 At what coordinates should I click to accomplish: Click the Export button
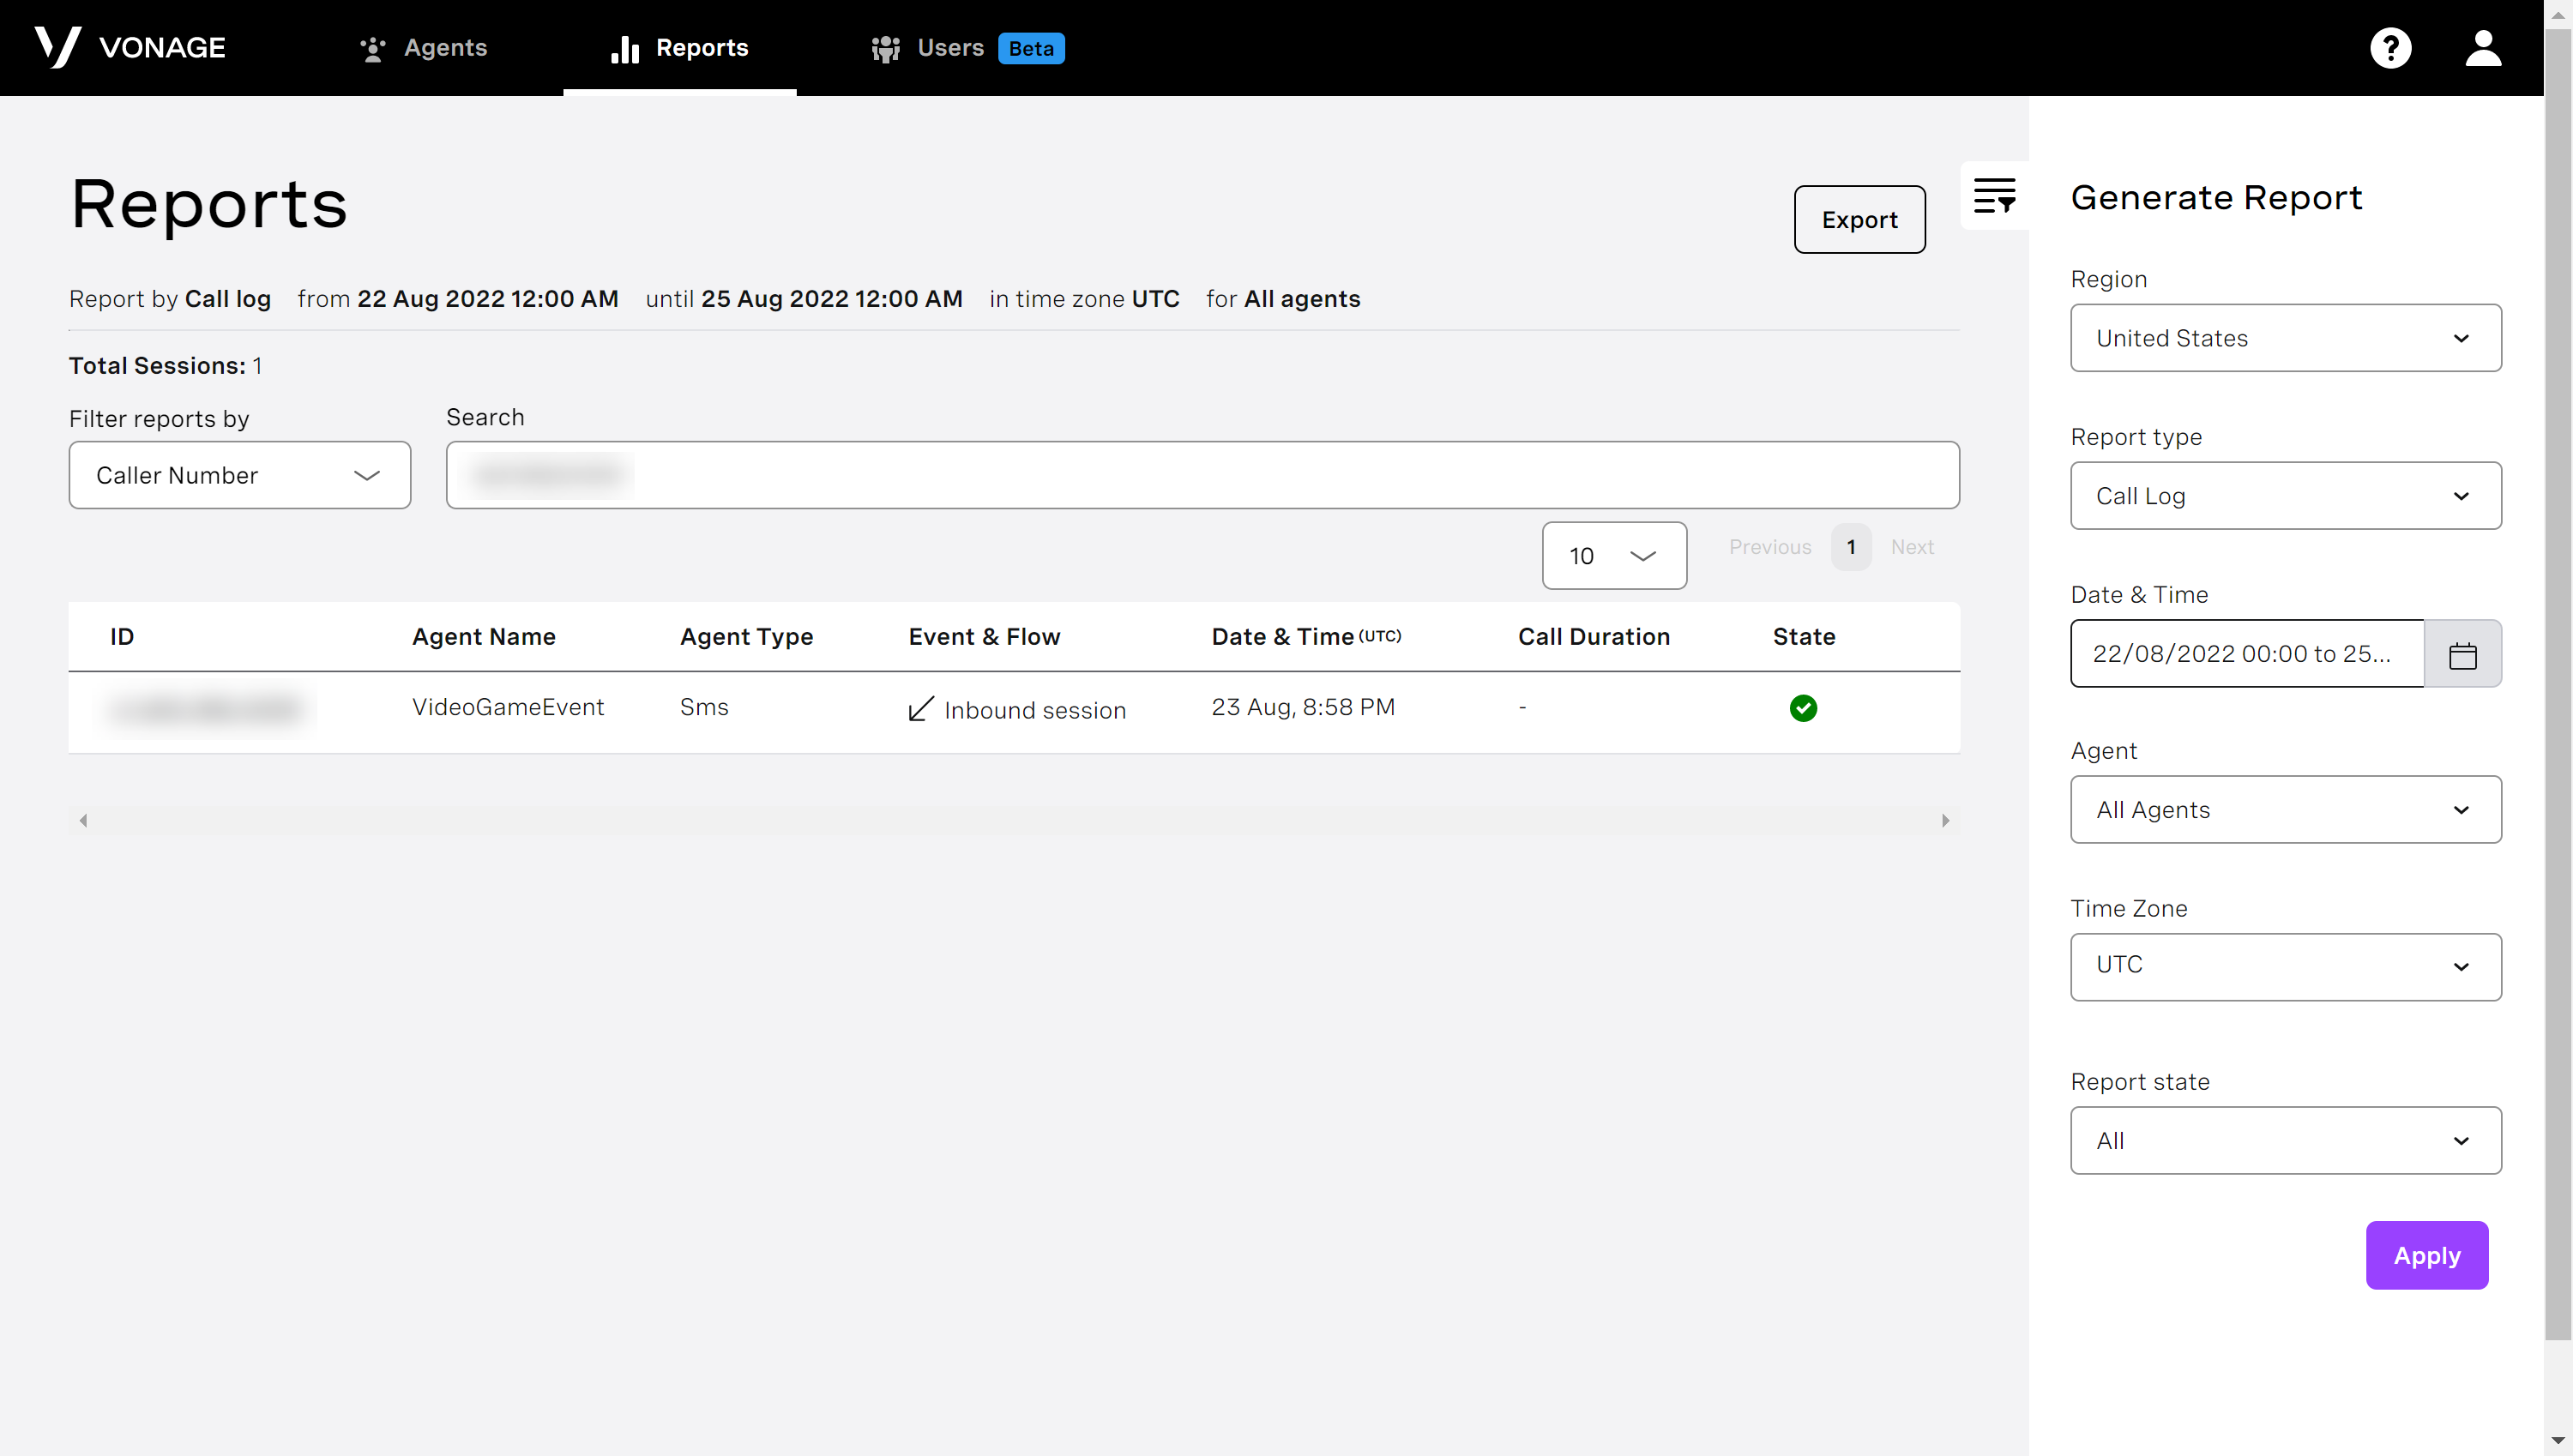coord(1859,219)
